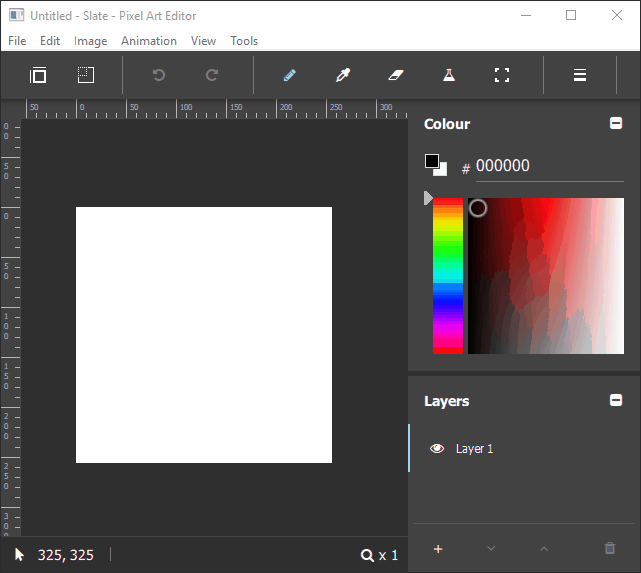Collapse the Colour panel
The width and height of the screenshot is (641, 573).
pyautogui.click(x=616, y=124)
